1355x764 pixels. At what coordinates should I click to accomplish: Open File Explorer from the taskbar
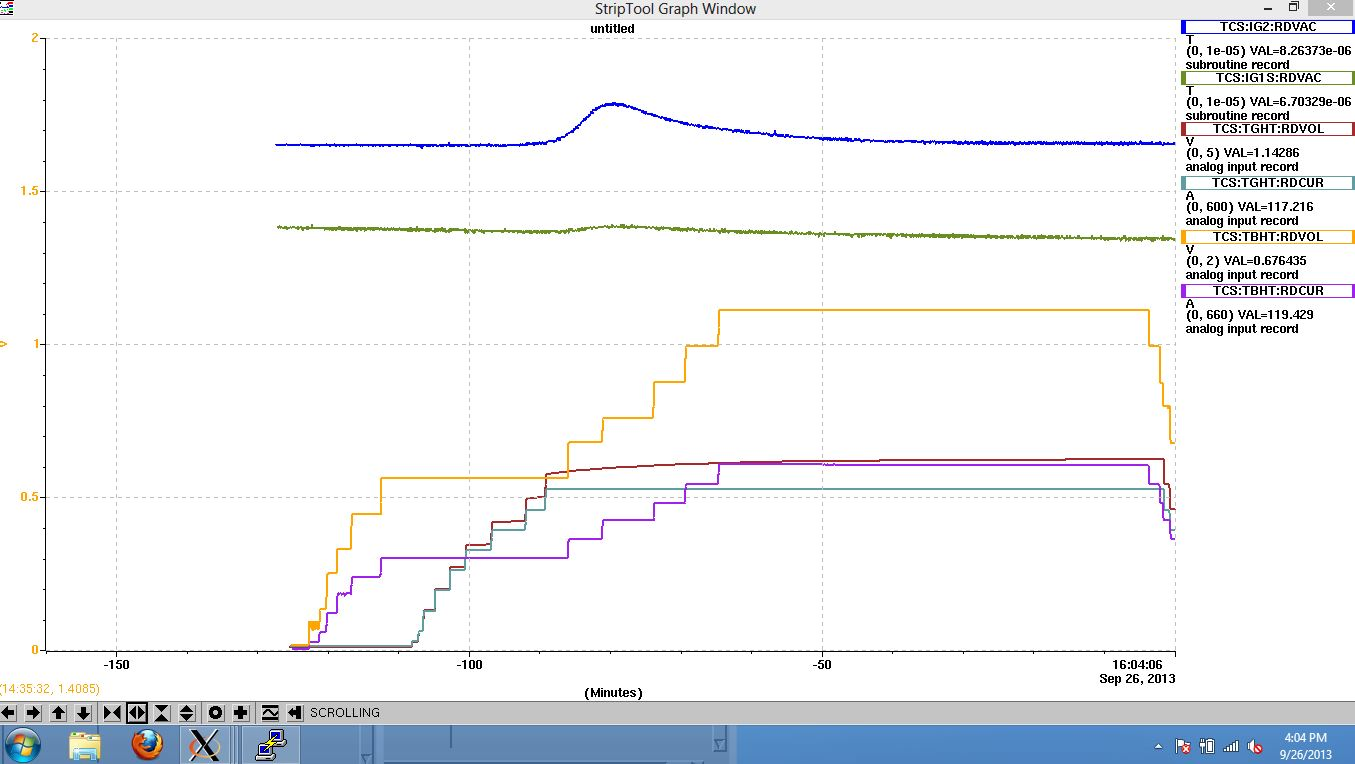pos(85,745)
